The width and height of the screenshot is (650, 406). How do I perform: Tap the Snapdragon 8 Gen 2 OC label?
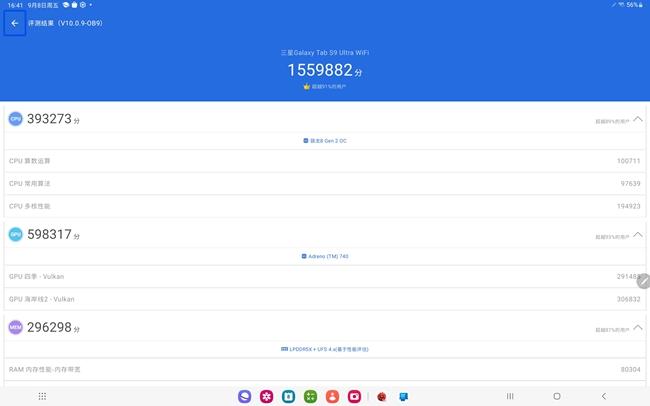[x=328, y=141]
